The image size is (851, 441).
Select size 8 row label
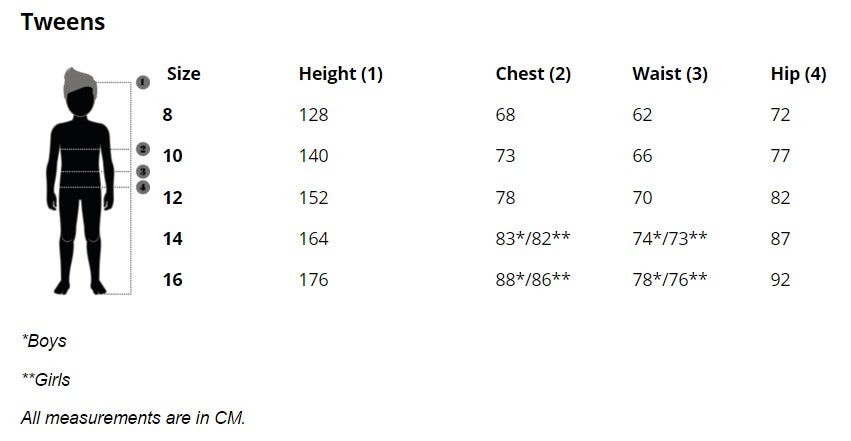(x=167, y=115)
